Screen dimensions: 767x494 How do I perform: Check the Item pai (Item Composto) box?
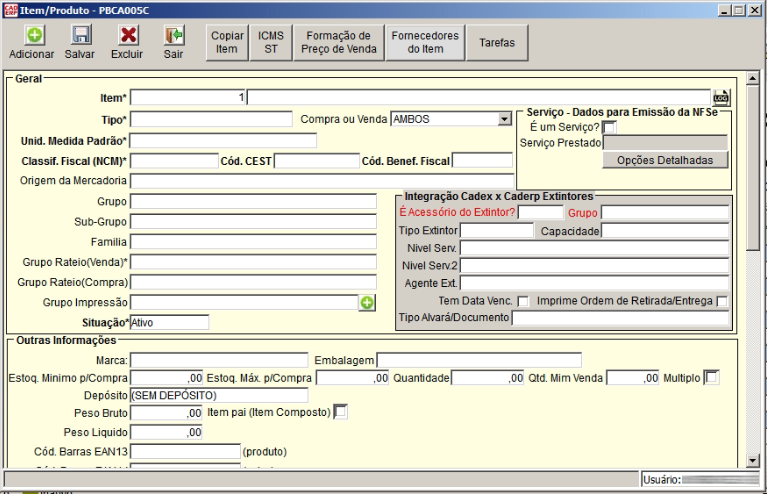(340, 412)
